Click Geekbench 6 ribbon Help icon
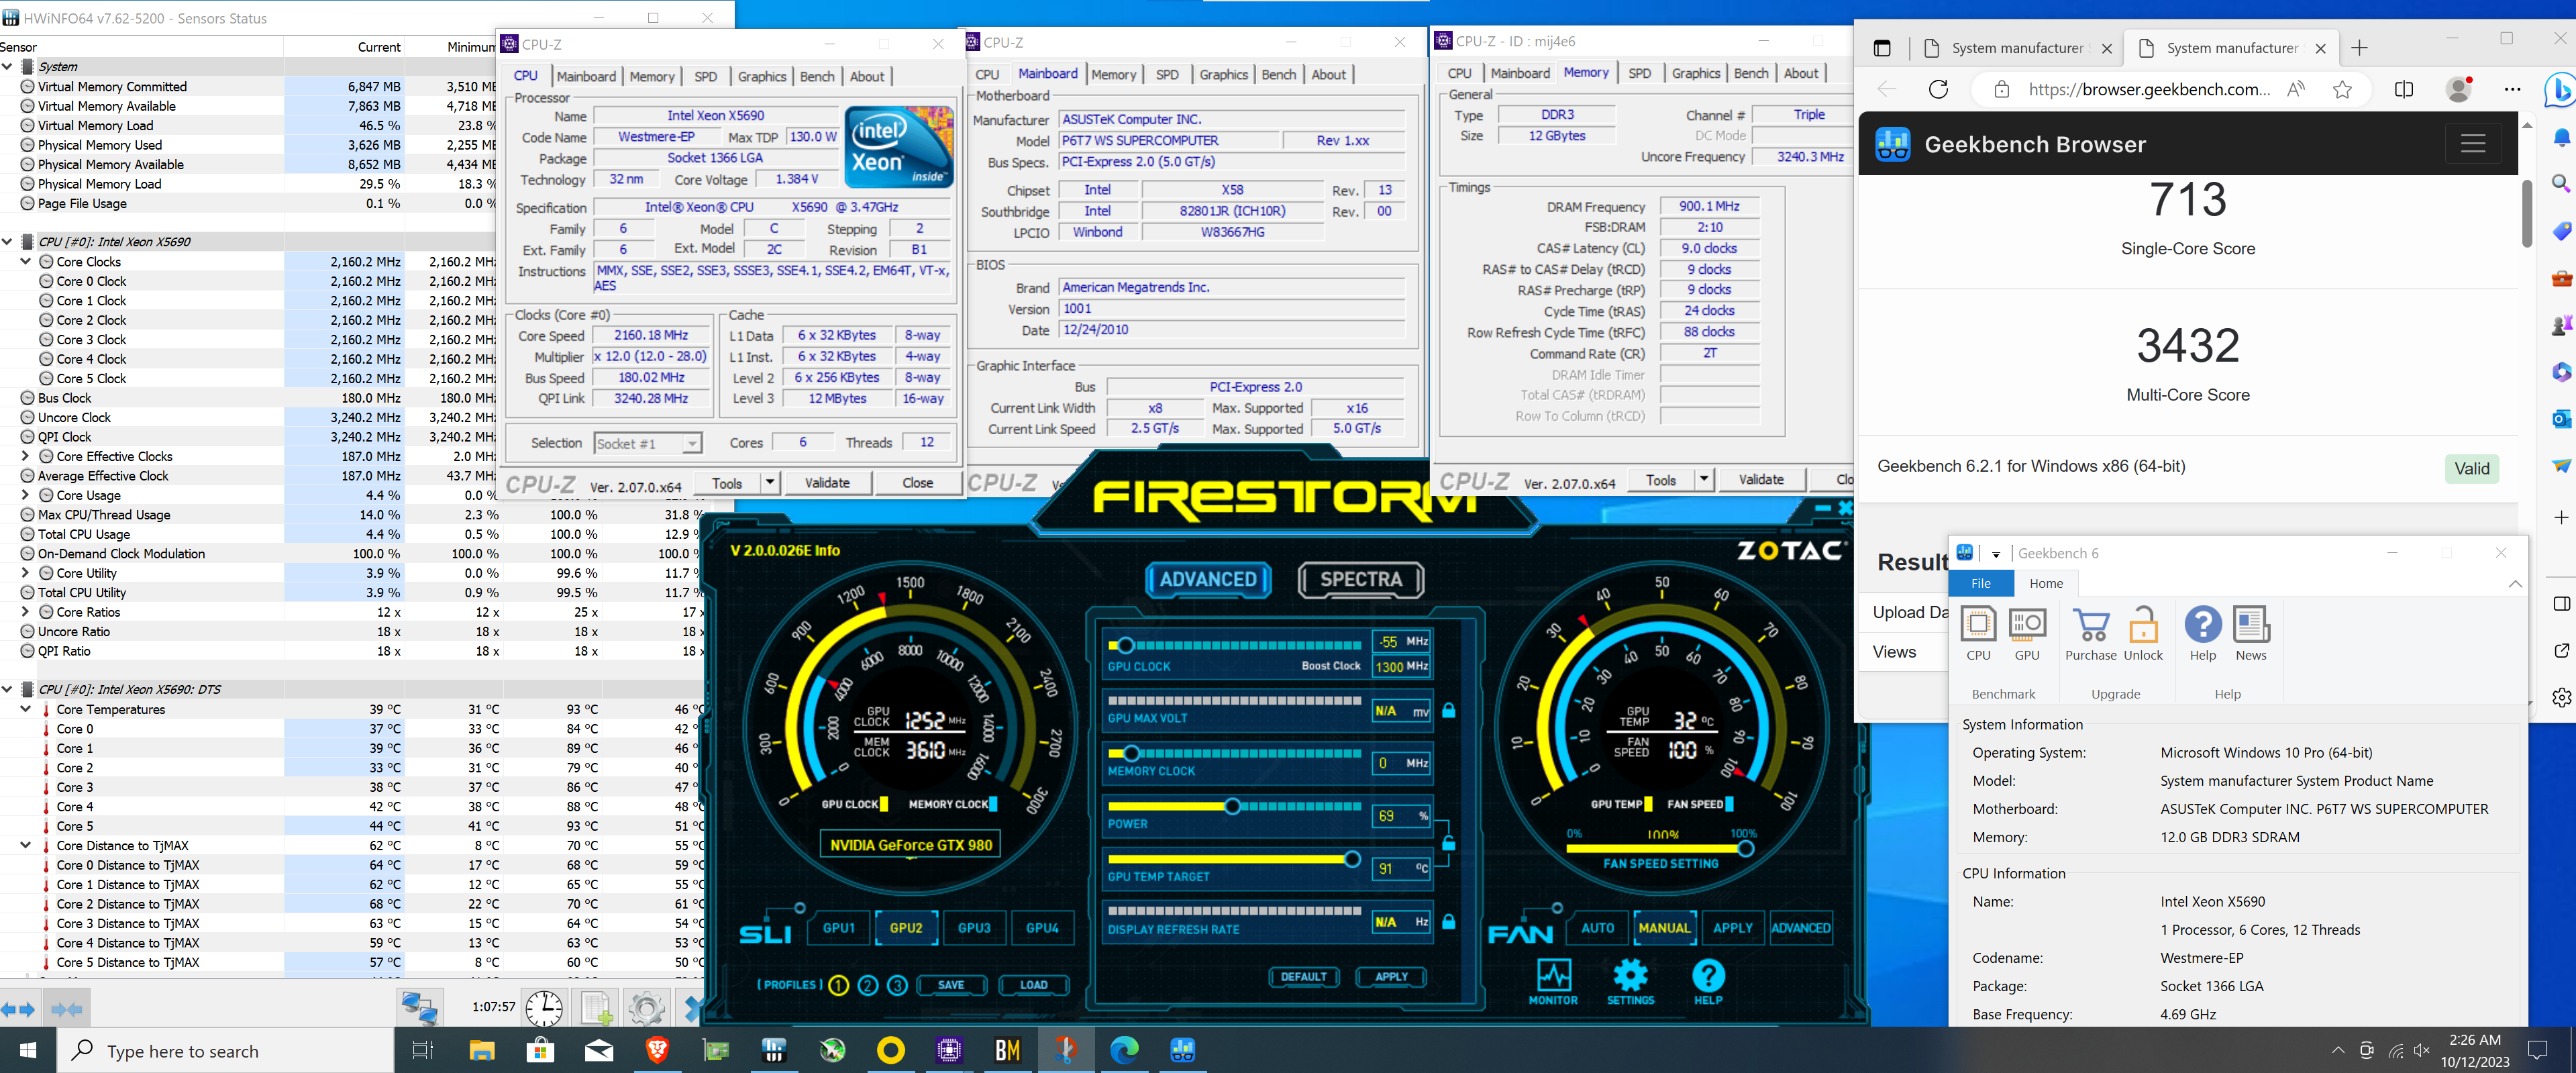2576x1073 pixels. point(2203,633)
